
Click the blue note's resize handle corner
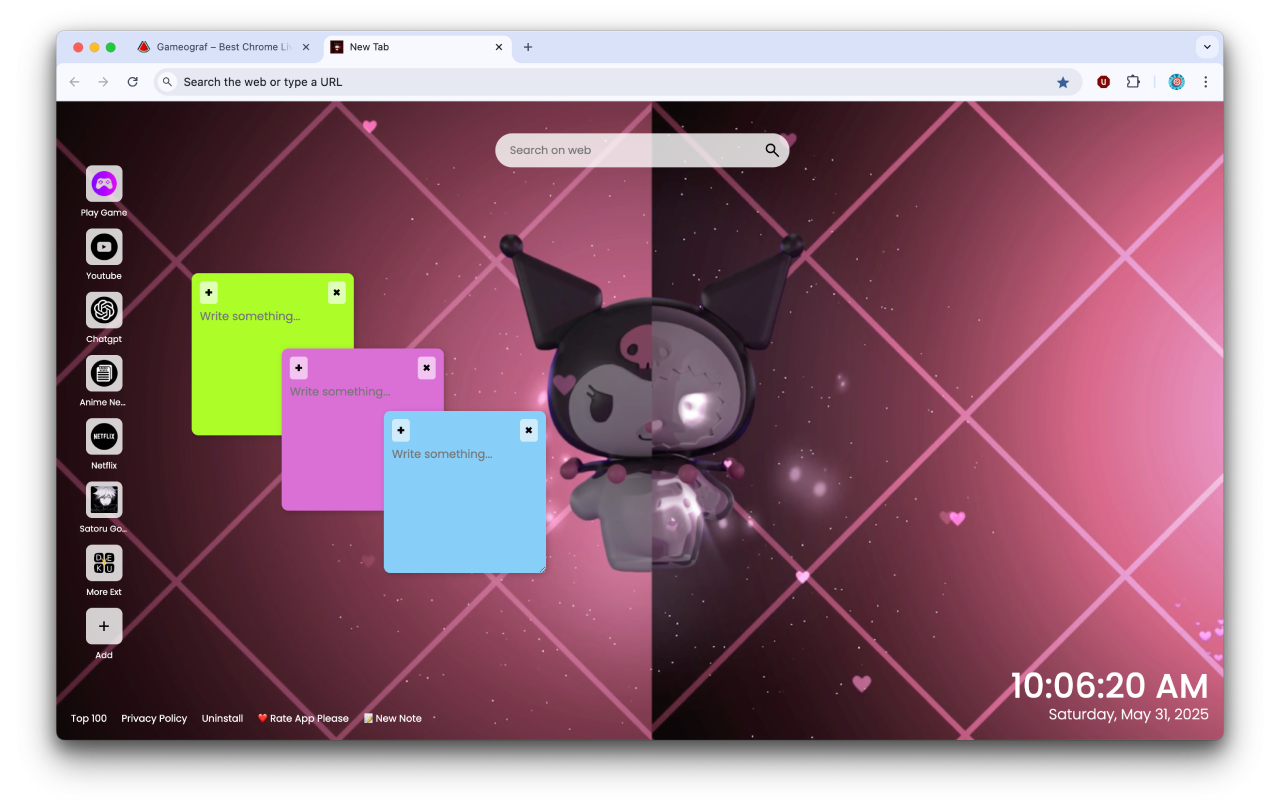[541, 568]
